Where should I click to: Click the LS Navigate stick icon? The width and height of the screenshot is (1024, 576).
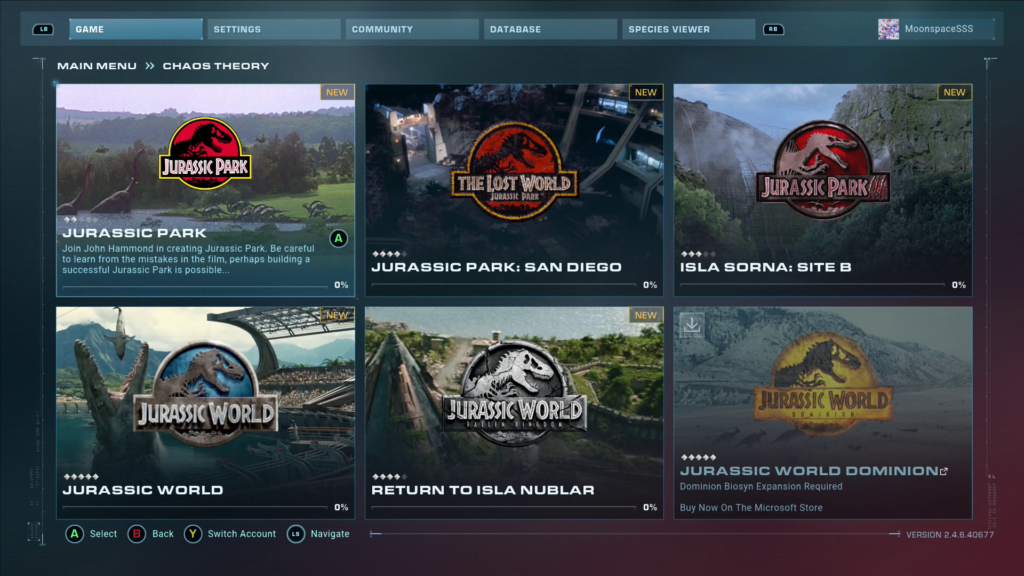coord(296,534)
